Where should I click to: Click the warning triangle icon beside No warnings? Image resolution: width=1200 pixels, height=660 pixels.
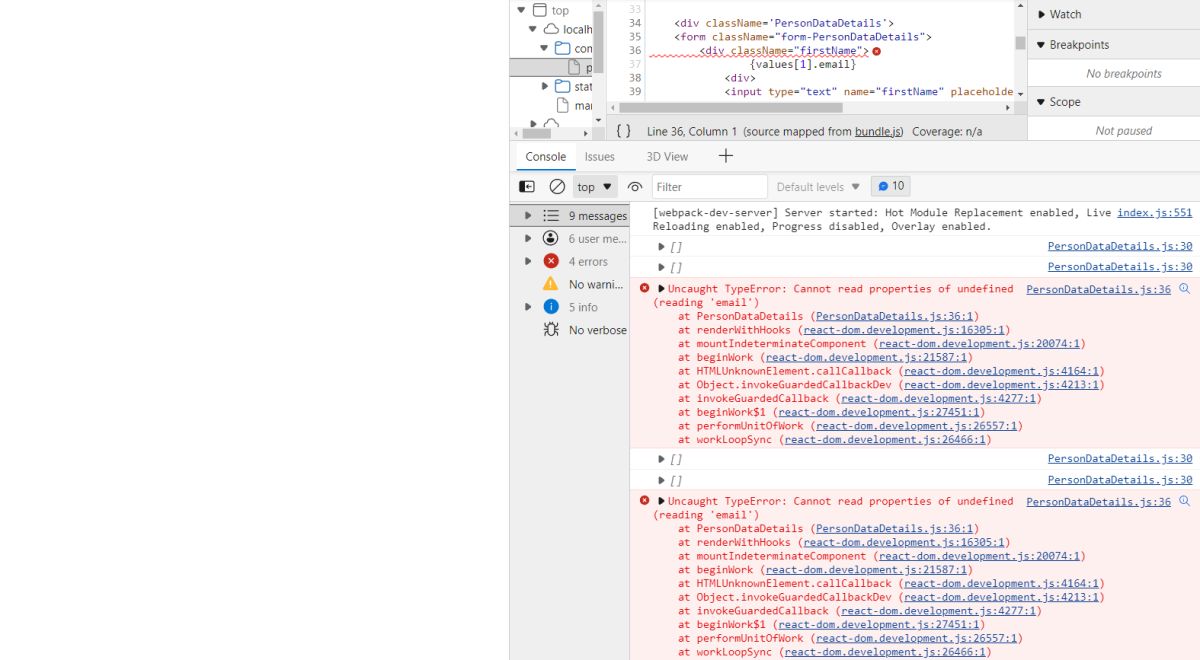(551, 284)
